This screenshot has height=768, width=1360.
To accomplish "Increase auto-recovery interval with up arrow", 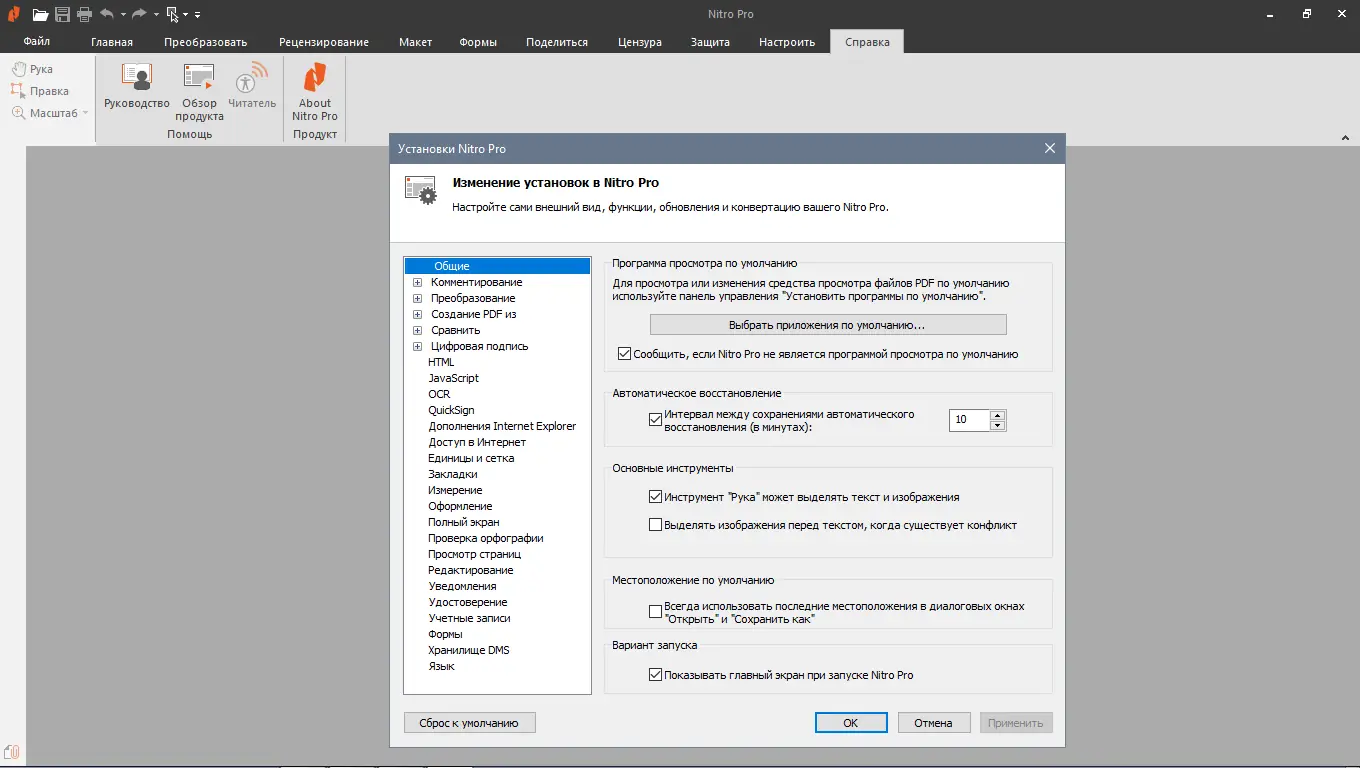I will (997, 415).
